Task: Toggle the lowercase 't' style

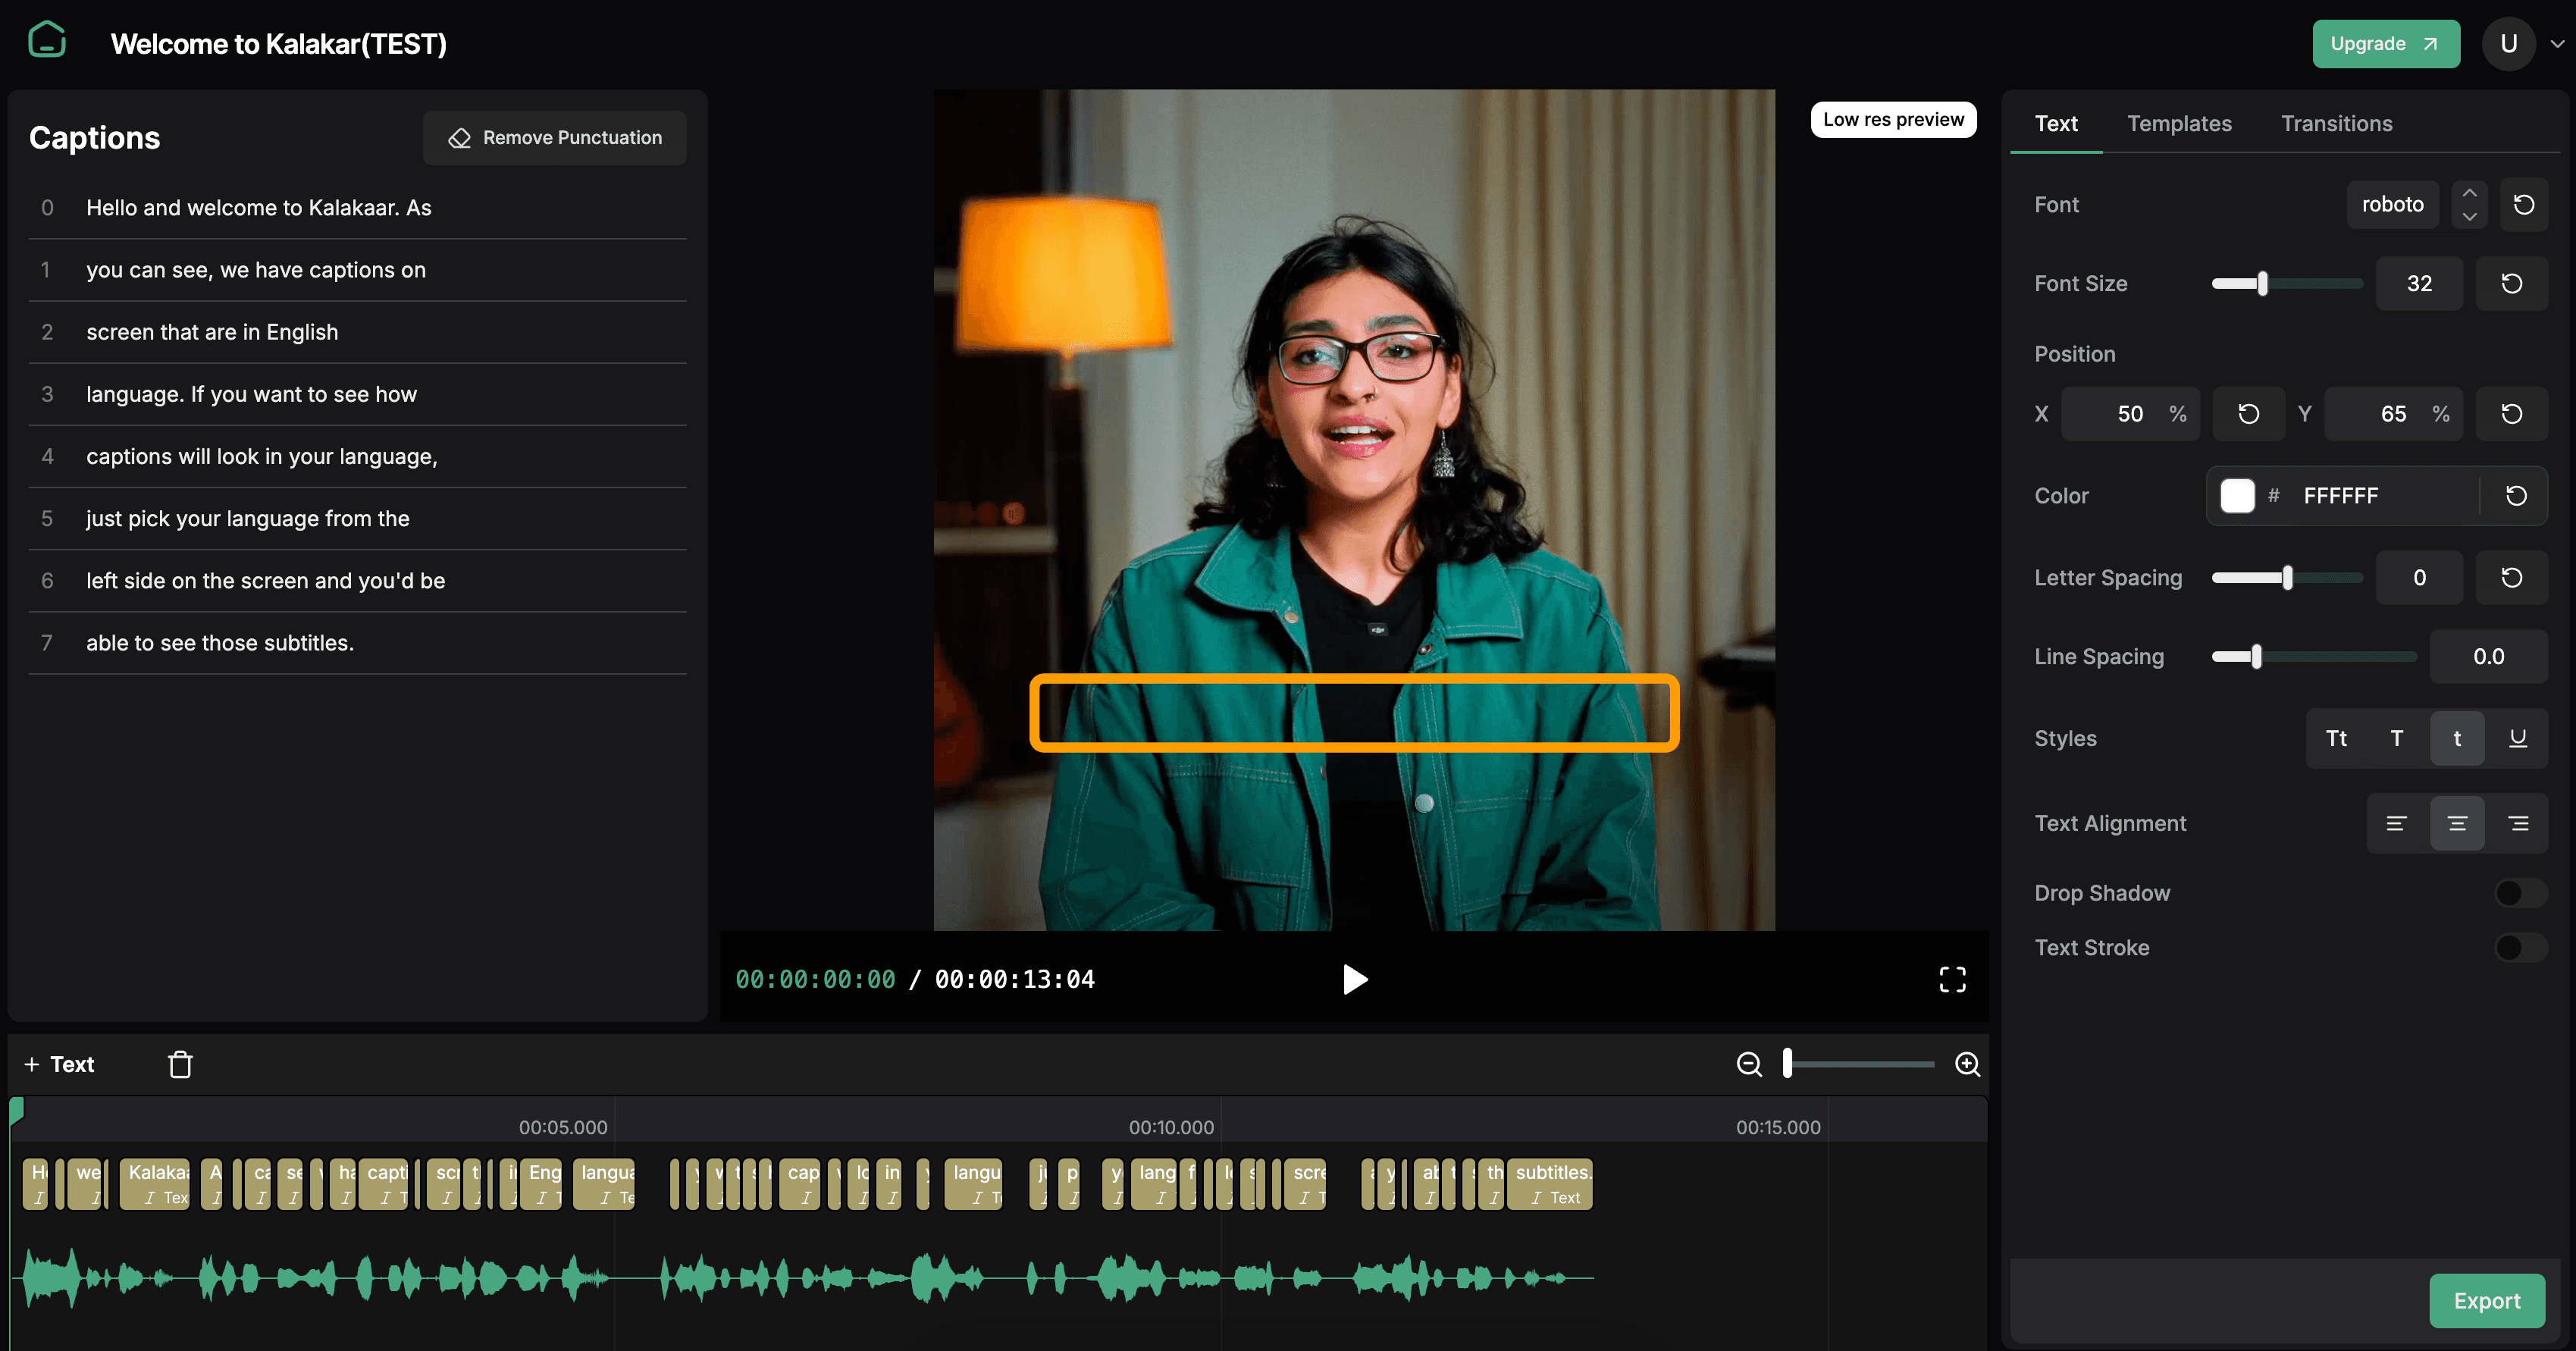Action: coord(2457,738)
